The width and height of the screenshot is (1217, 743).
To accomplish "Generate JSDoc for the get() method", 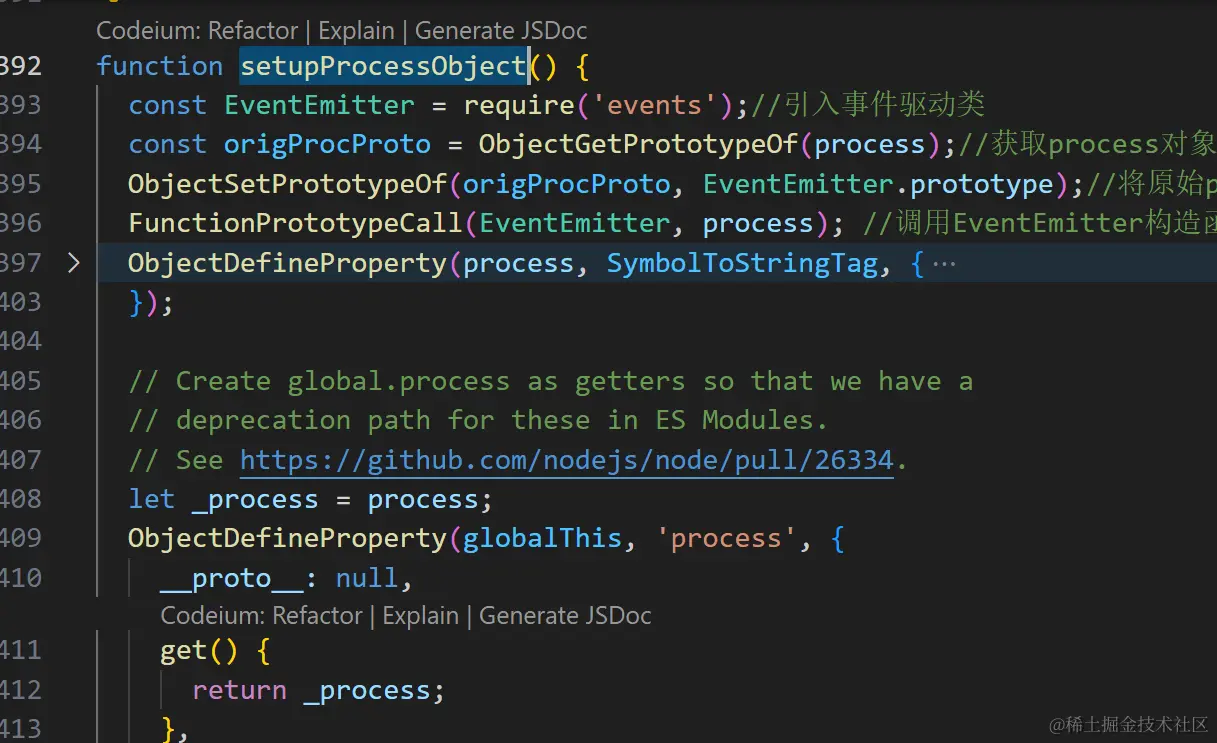I will click(x=565, y=615).
